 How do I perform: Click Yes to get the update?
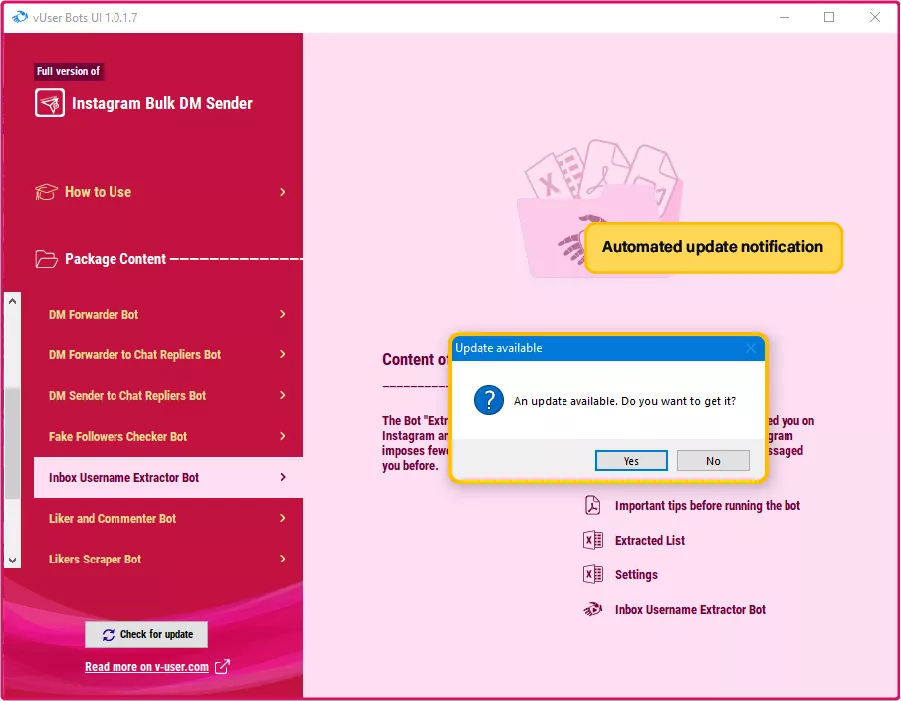coord(631,461)
